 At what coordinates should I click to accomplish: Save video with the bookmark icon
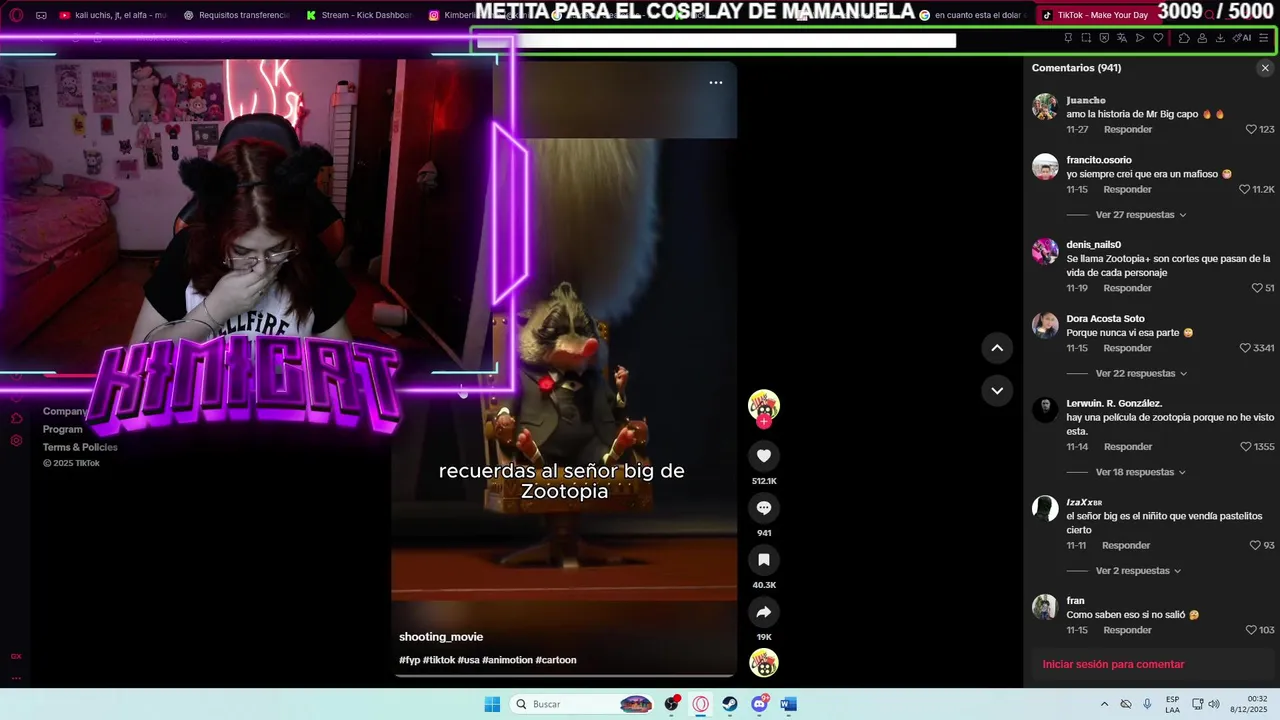[x=764, y=560]
